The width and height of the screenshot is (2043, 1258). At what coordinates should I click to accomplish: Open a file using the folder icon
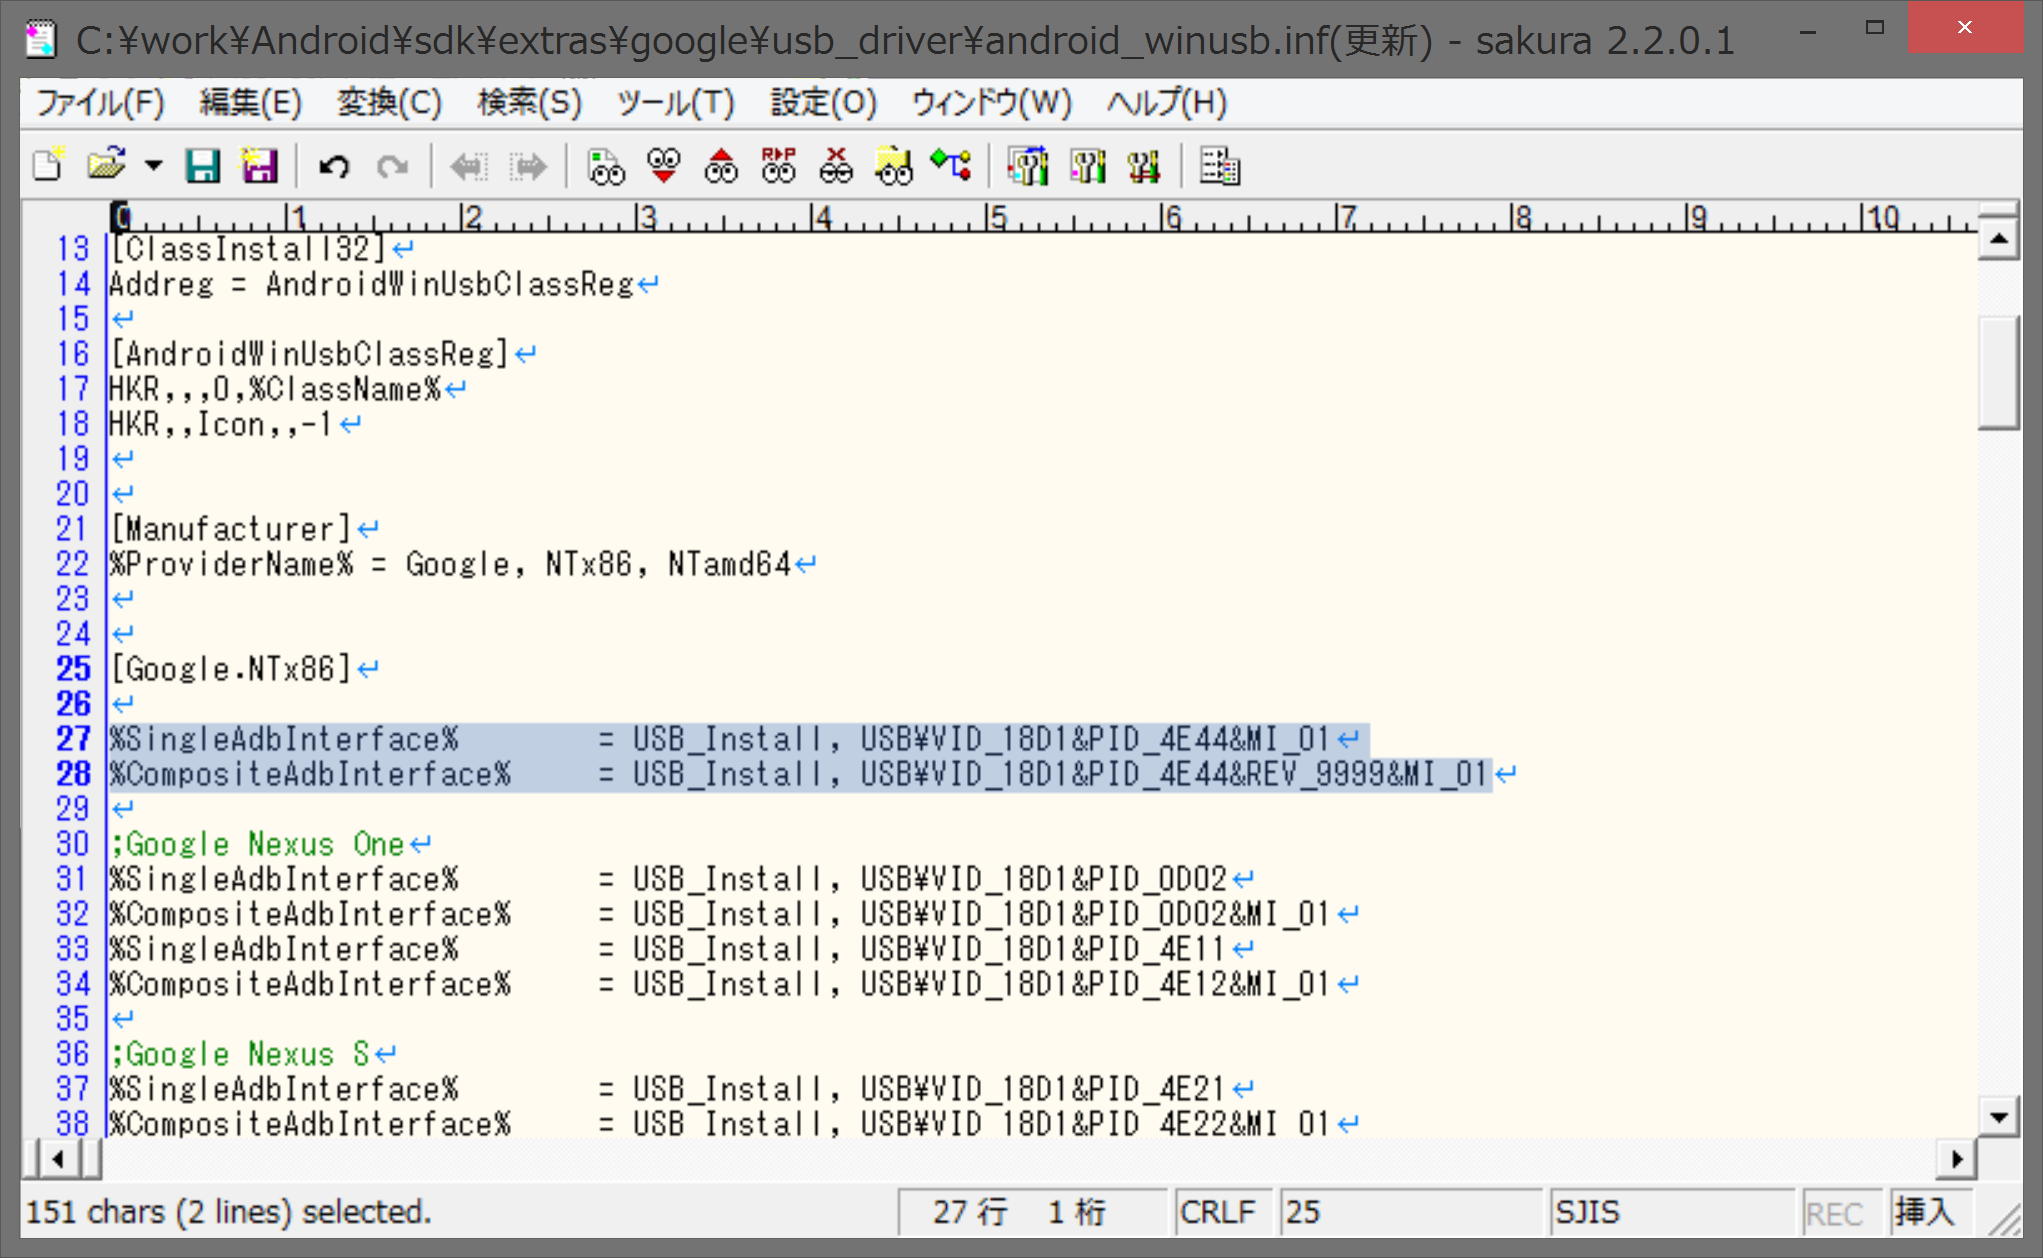click(x=105, y=165)
